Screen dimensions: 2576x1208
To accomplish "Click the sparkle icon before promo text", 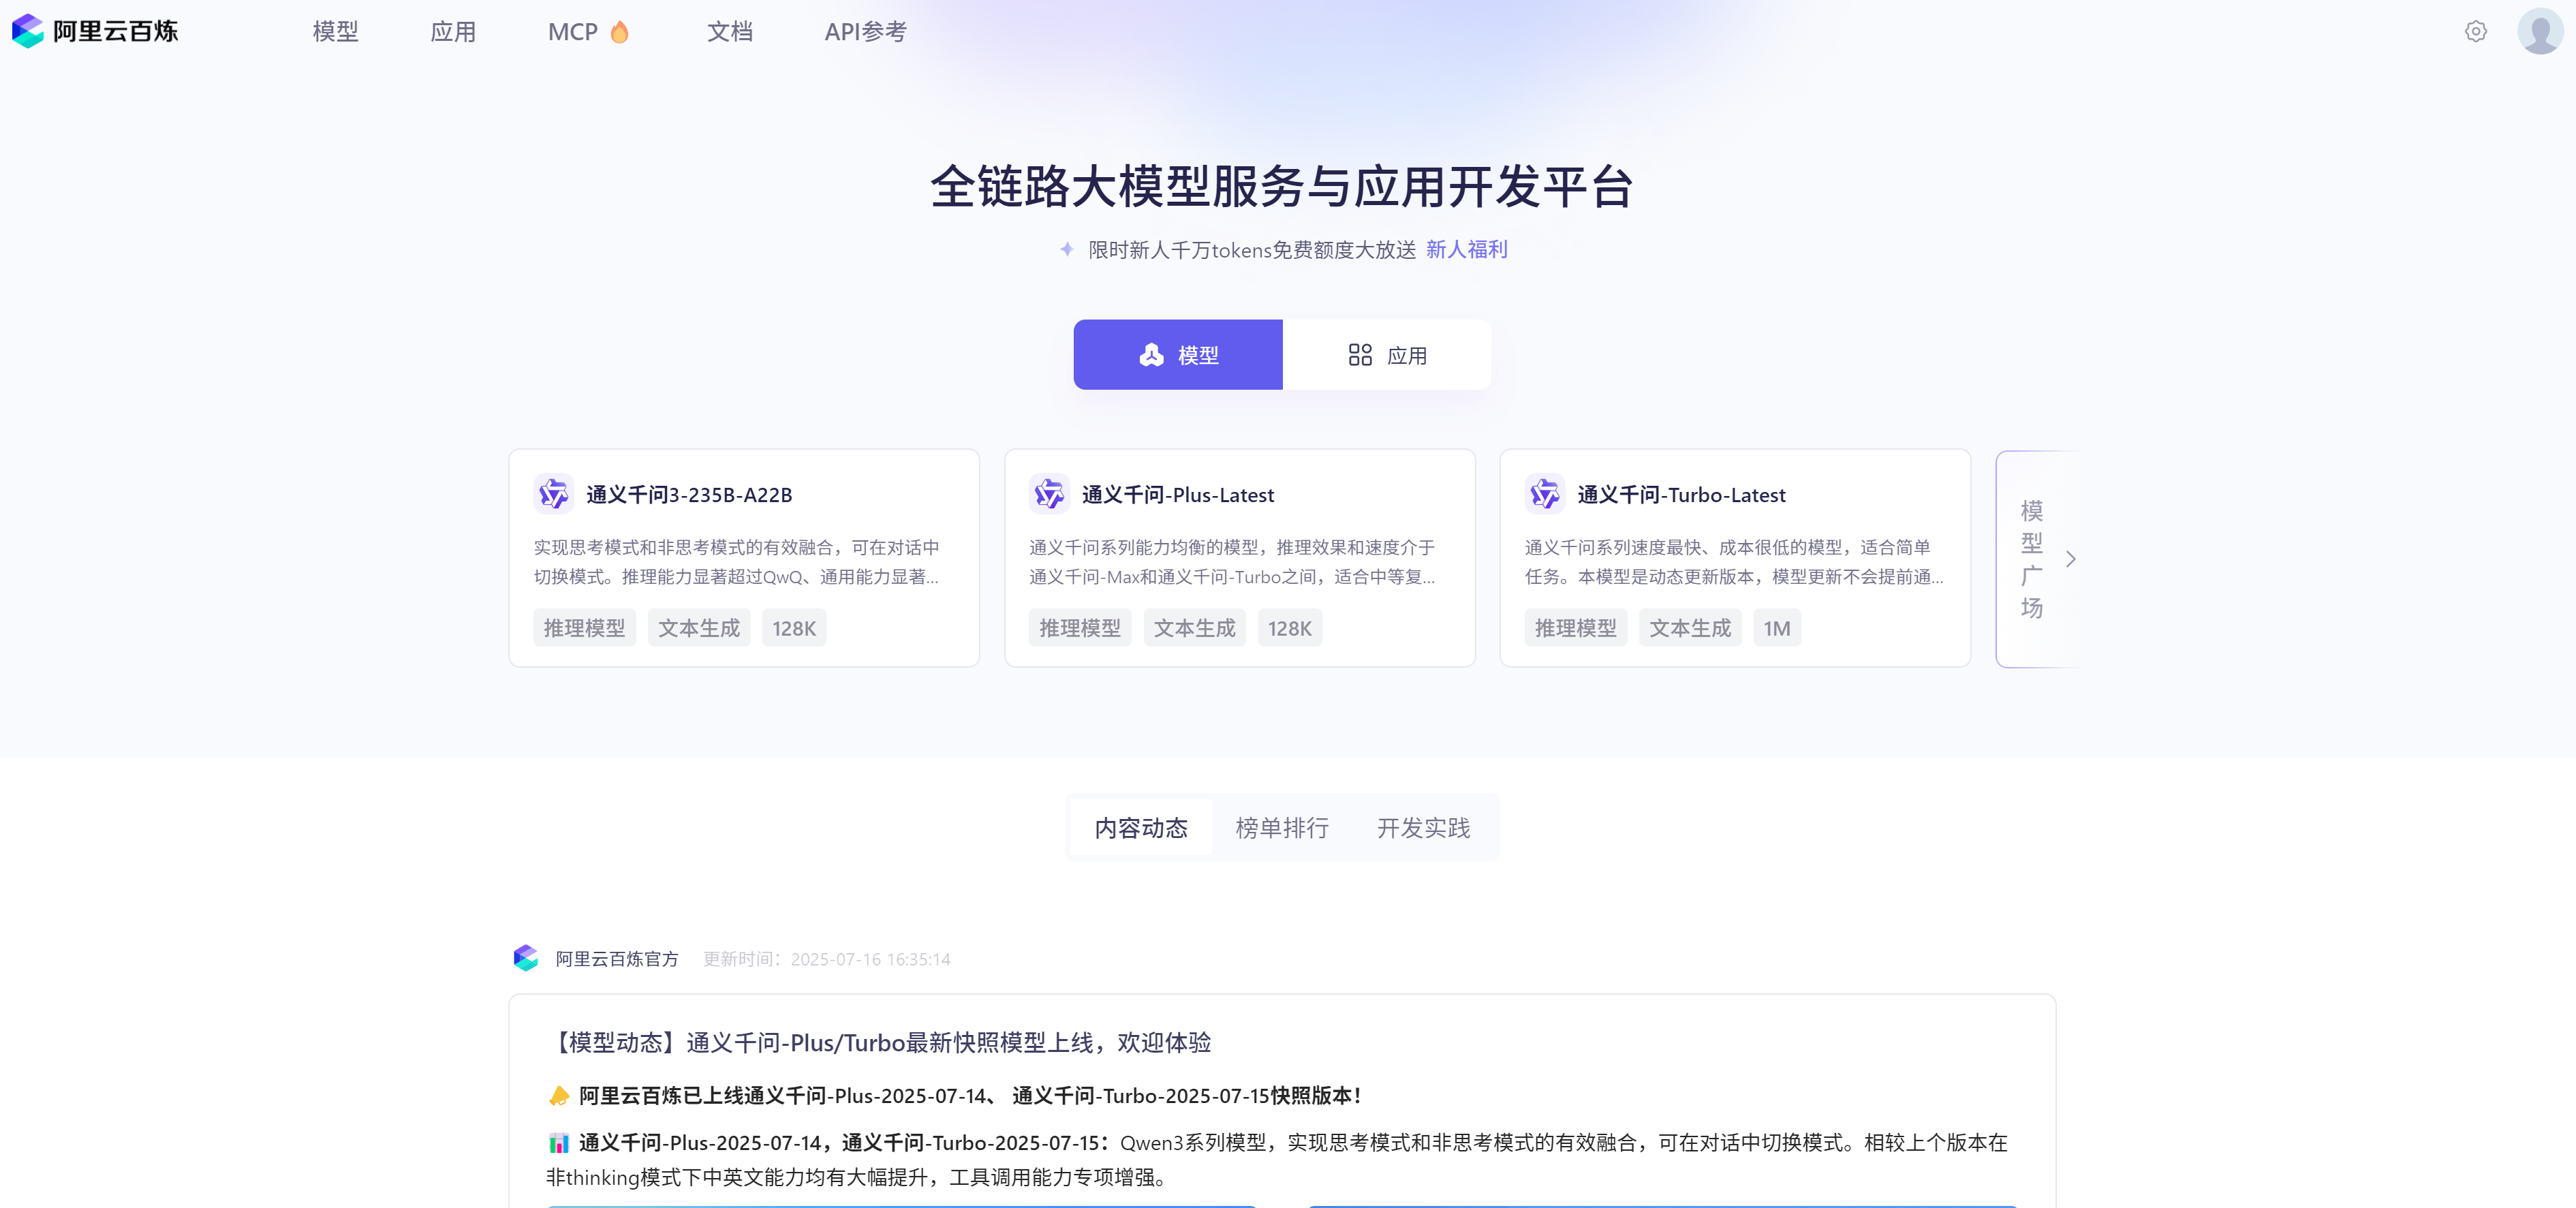I will 1067,249.
